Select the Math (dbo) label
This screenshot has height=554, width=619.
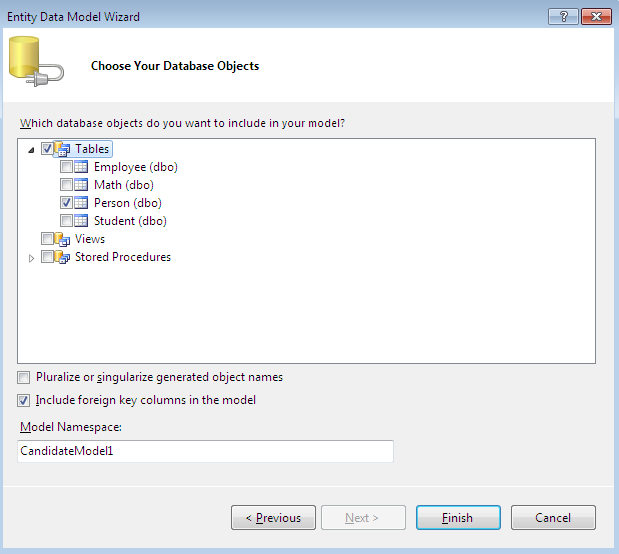[x=124, y=185]
